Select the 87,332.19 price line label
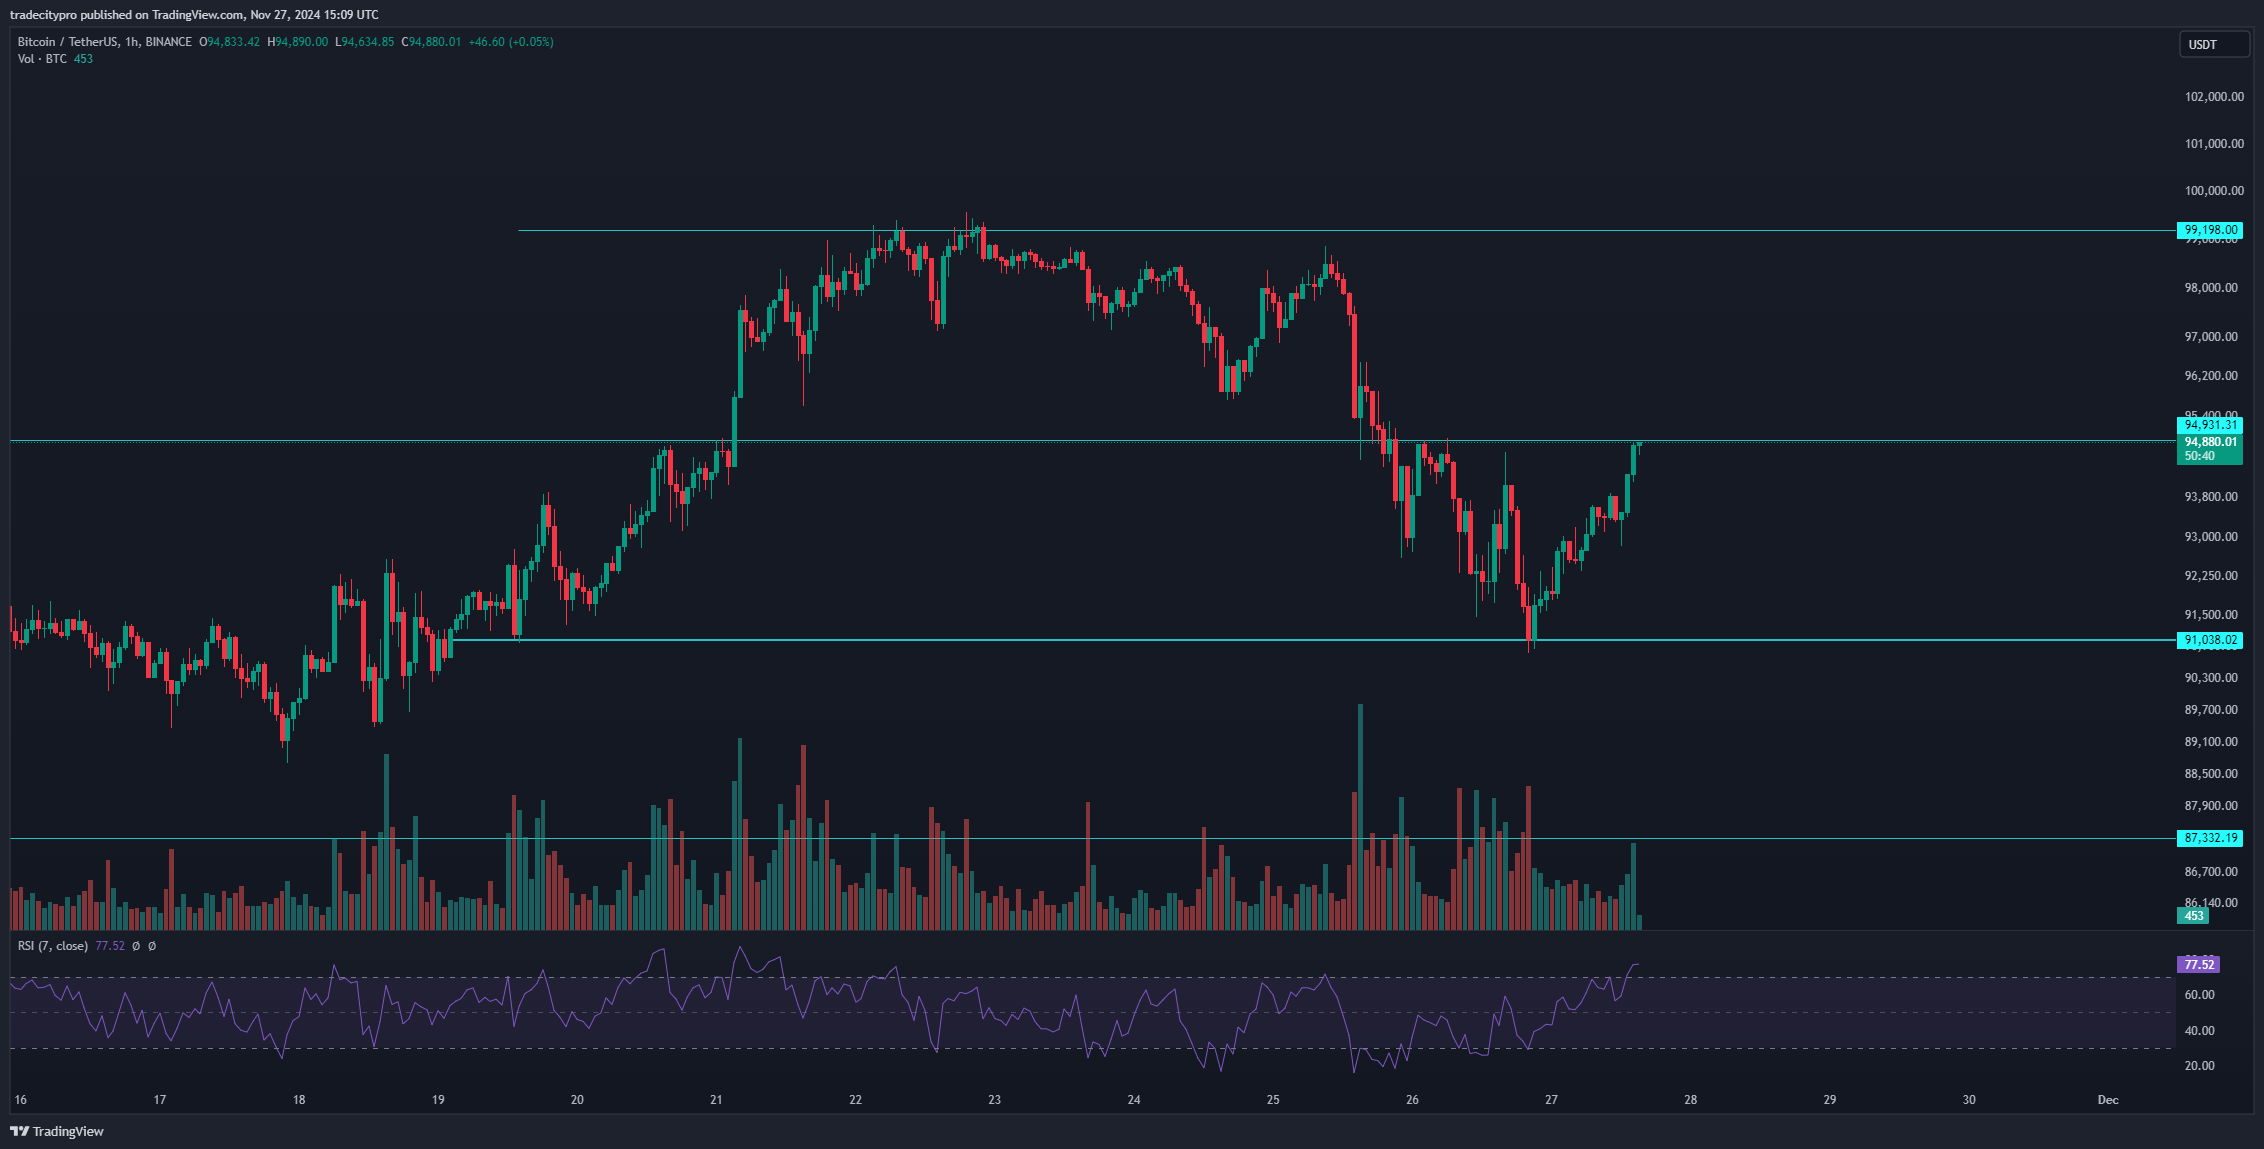Screen dimensions: 2264x1149 pos(2210,838)
